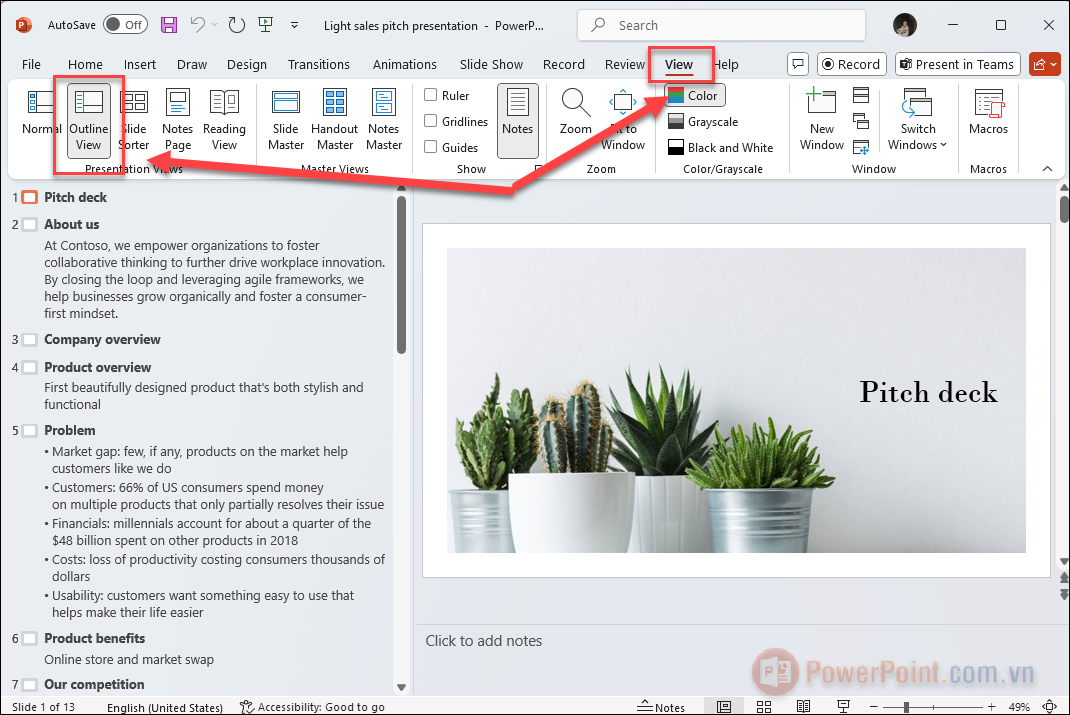Switch to the Design tab
1070x715 pixels.
click(247, 64)
